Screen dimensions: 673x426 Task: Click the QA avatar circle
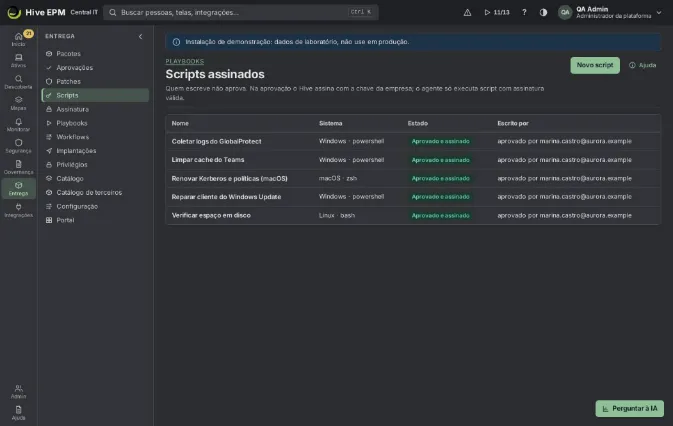565,12
